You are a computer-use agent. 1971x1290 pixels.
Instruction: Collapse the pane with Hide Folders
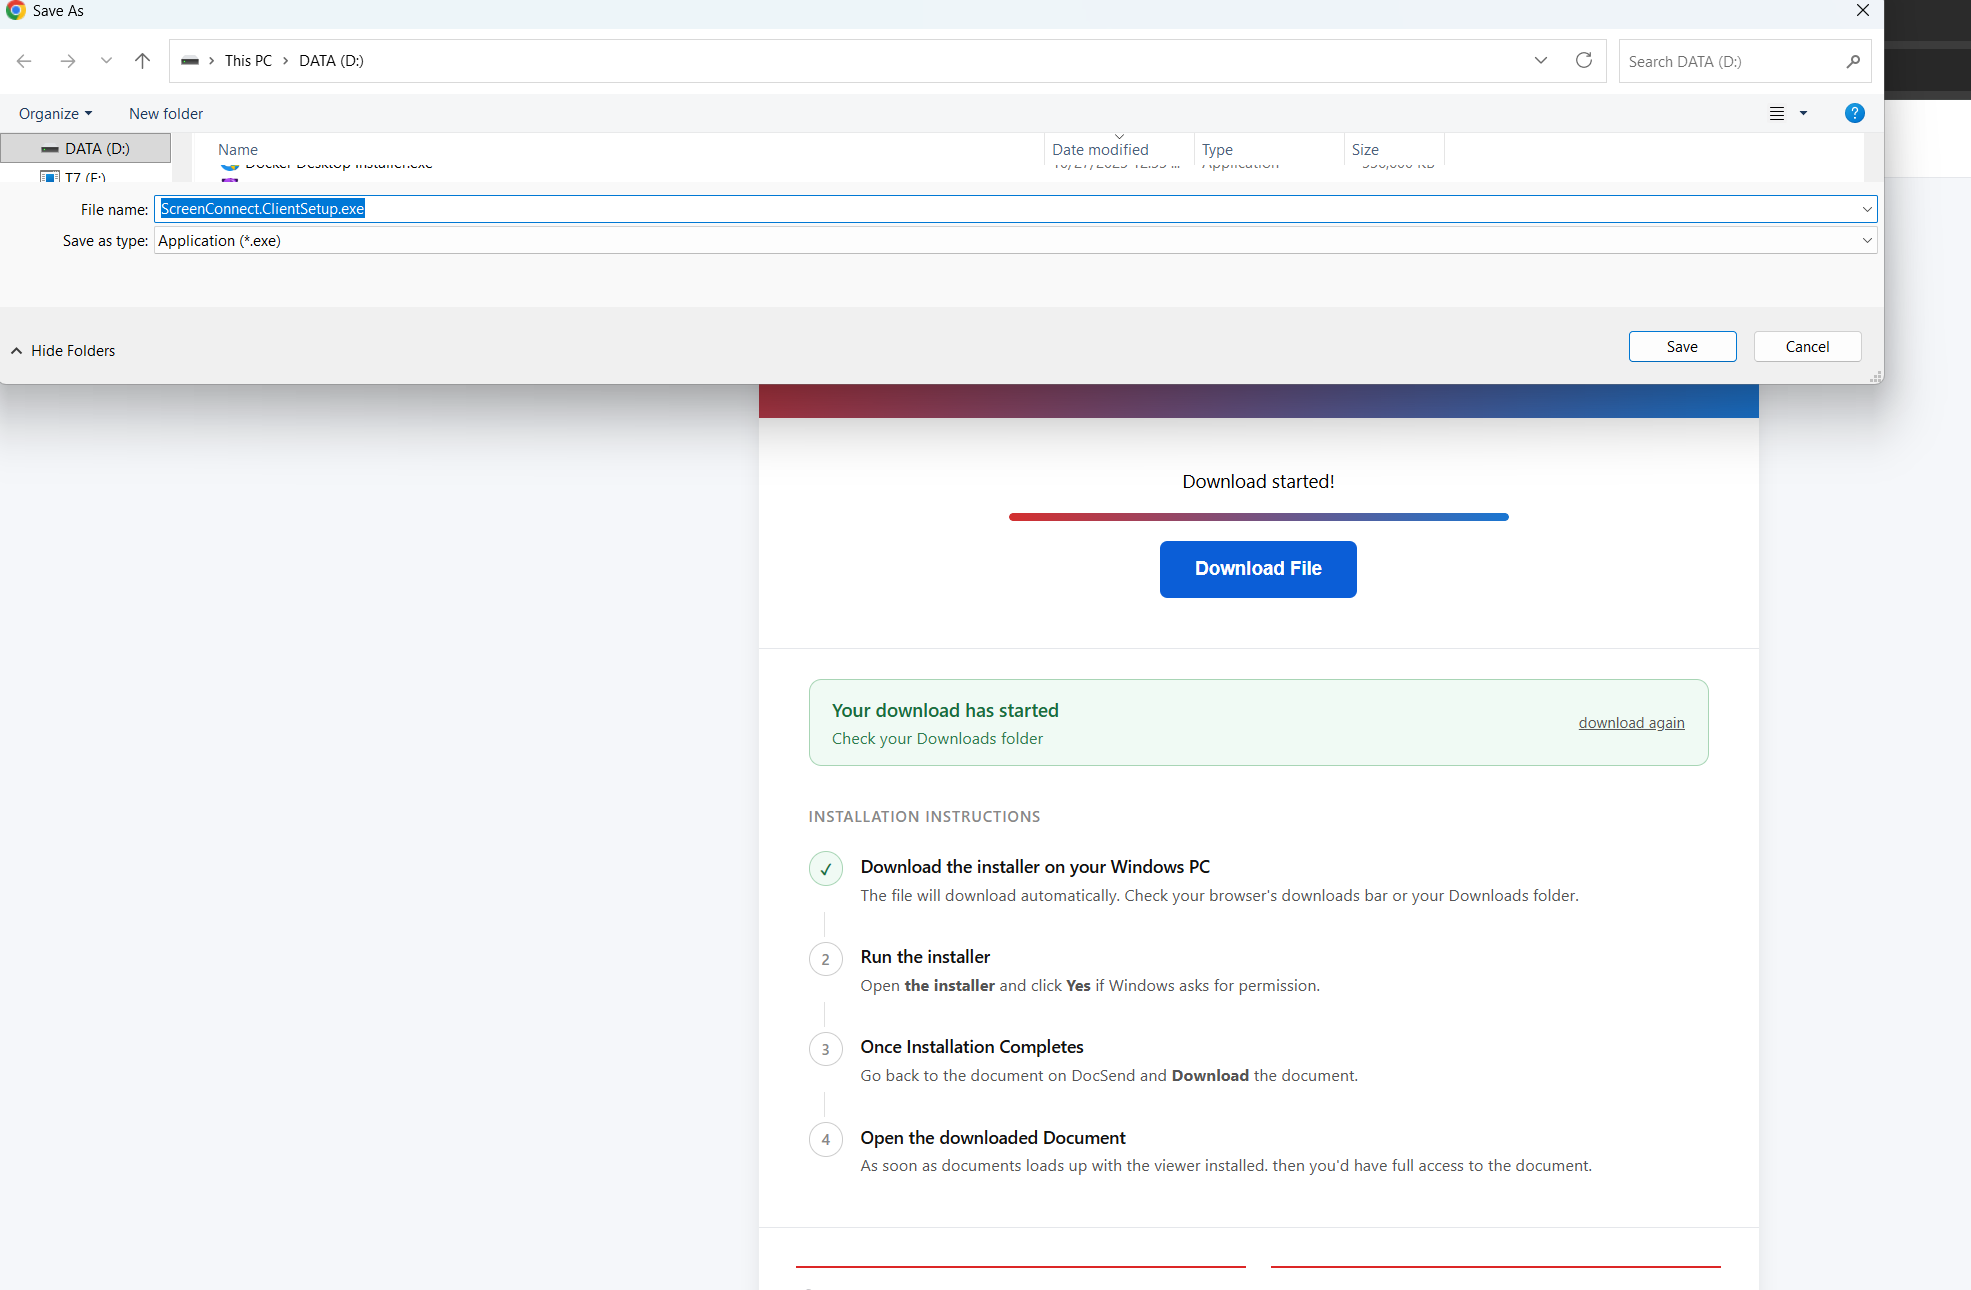pyautogui.click(x=63, y=350)
